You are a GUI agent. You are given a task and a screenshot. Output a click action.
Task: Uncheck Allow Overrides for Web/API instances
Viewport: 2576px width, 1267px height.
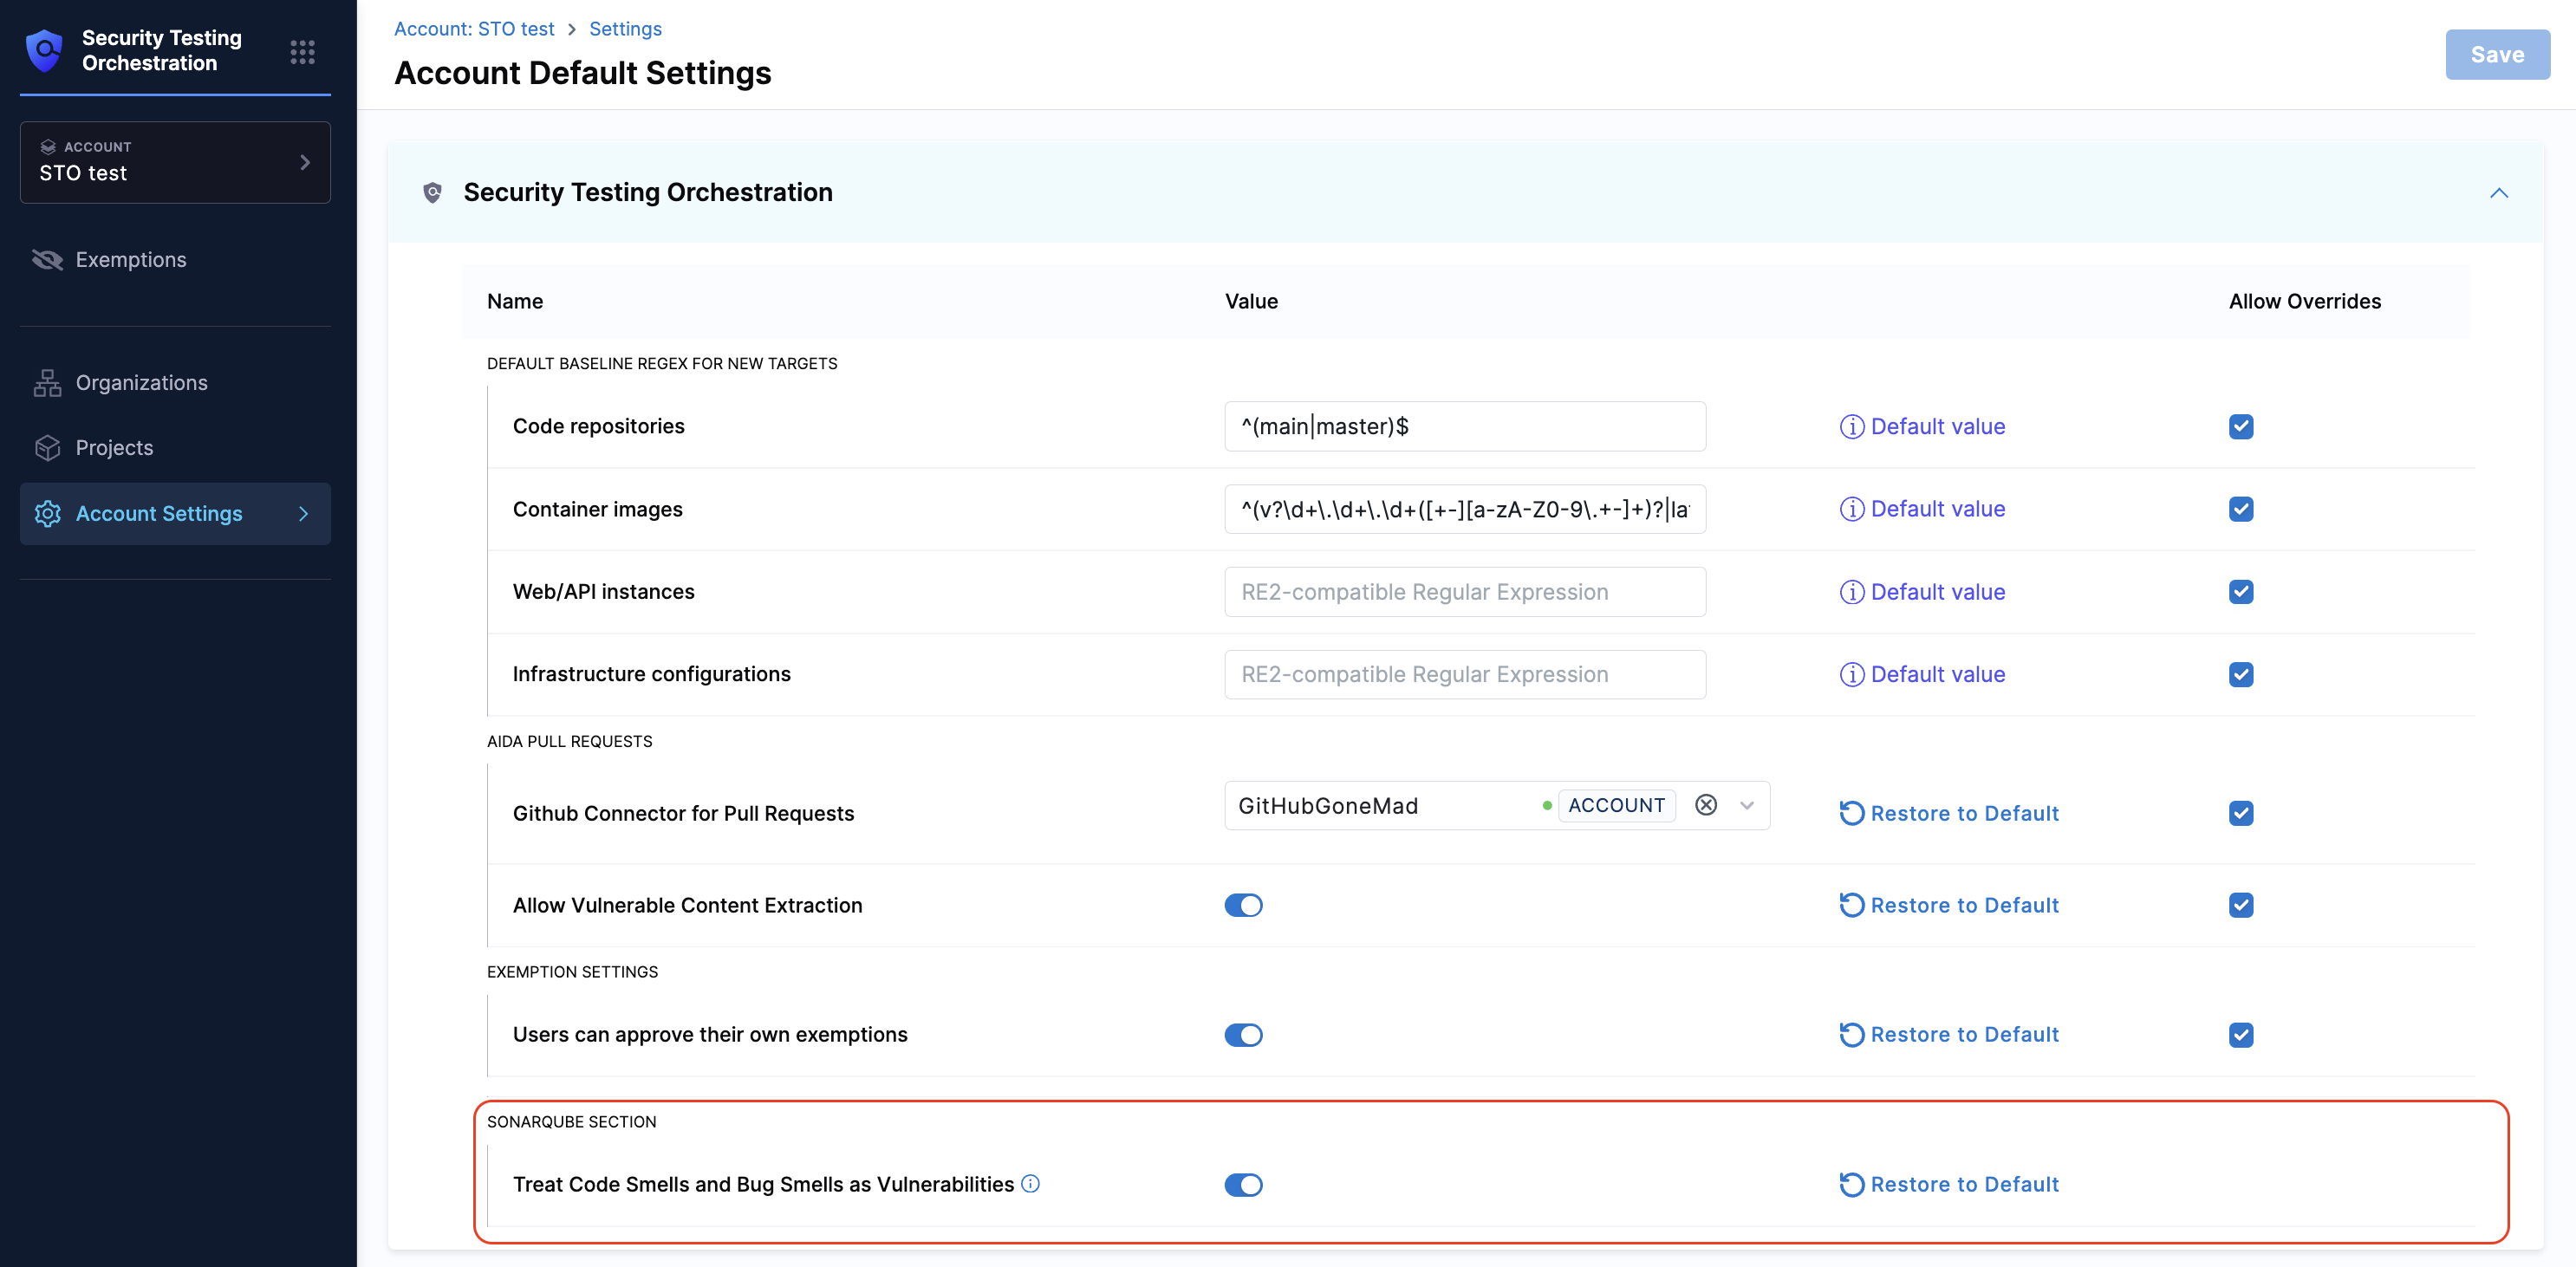click(x=2240, y=592)
